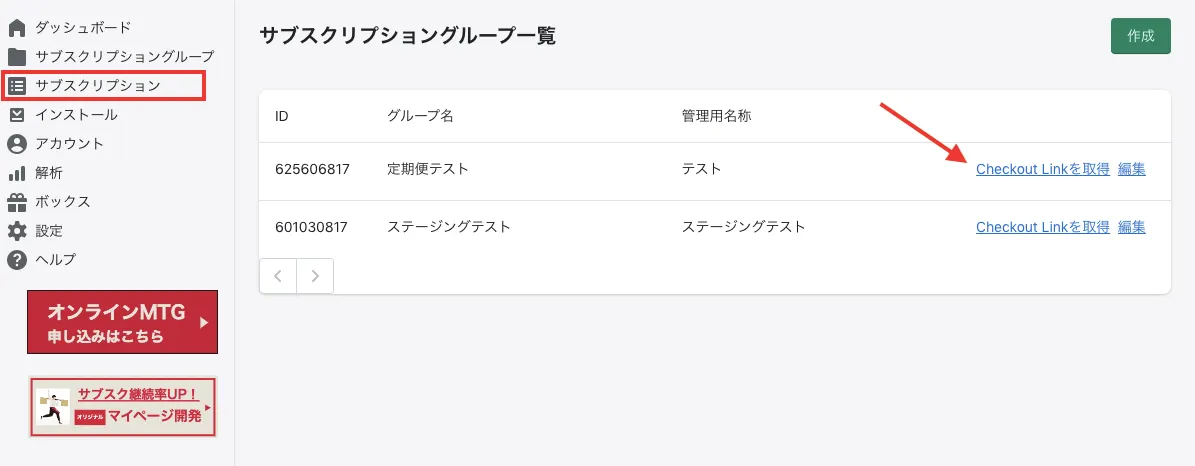This screenshot has height=466, width=1195.
Task: Click the account person icon
Action: click(17, 144)
